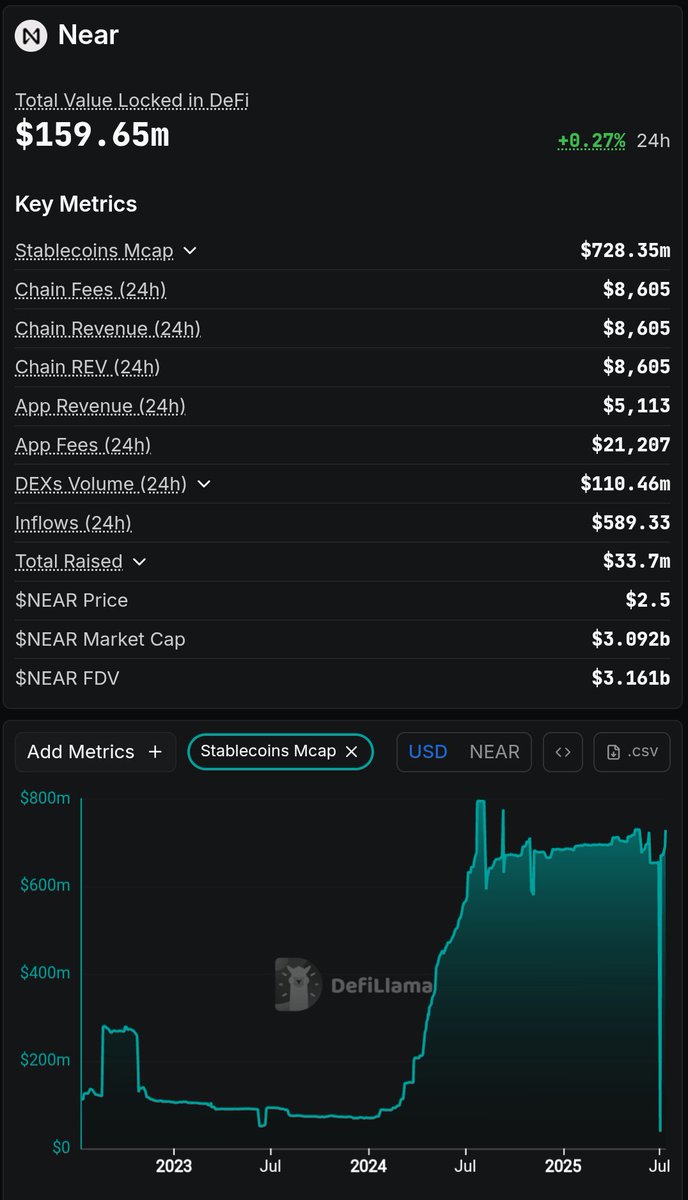Viewport: 688px width, 1200px height.
Task: Click the $NEAR FDV label
Action: coord(67,678)
